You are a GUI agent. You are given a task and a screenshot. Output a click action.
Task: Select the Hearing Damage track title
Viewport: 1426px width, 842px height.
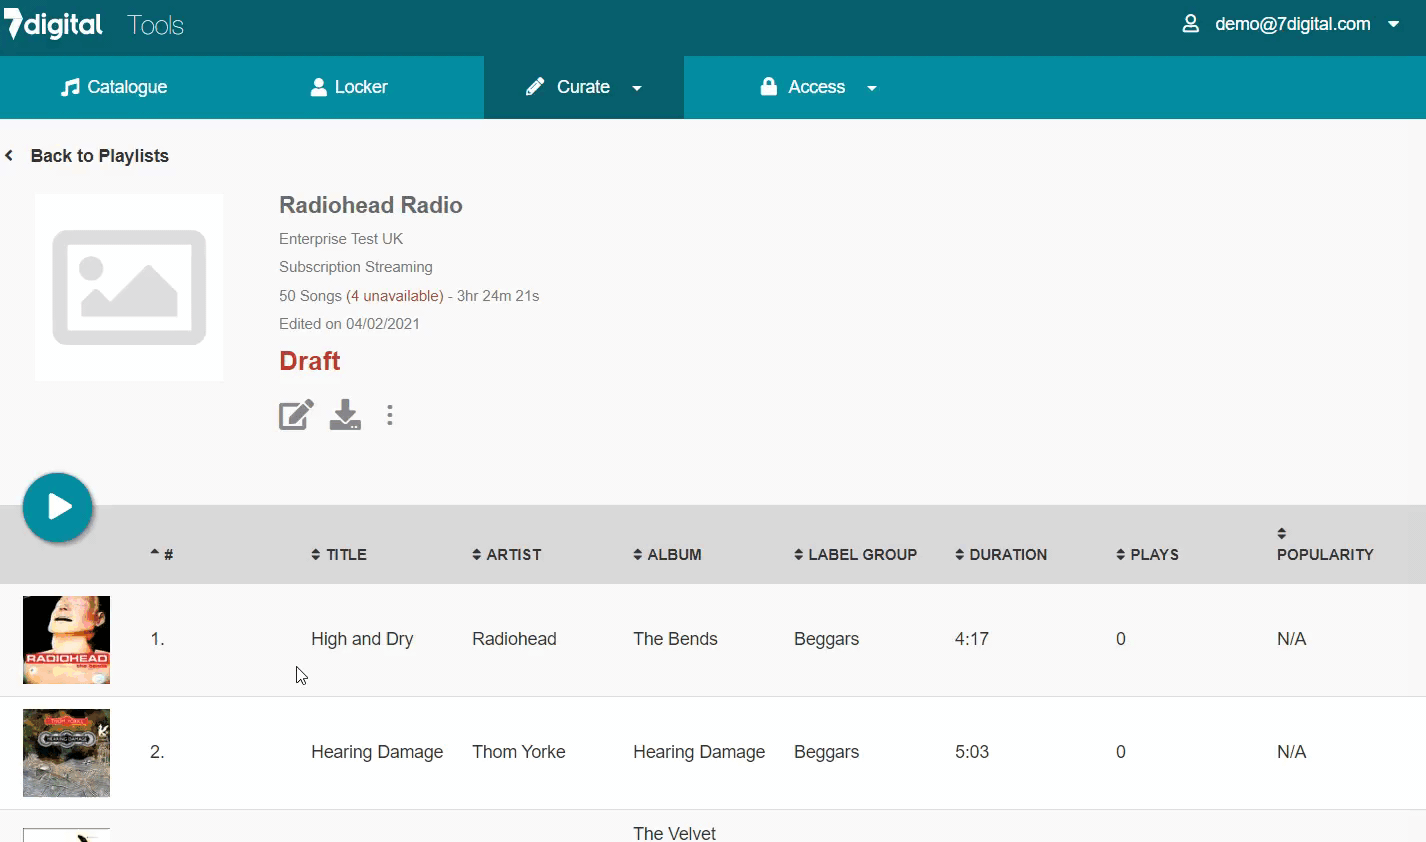pos(377,752)
